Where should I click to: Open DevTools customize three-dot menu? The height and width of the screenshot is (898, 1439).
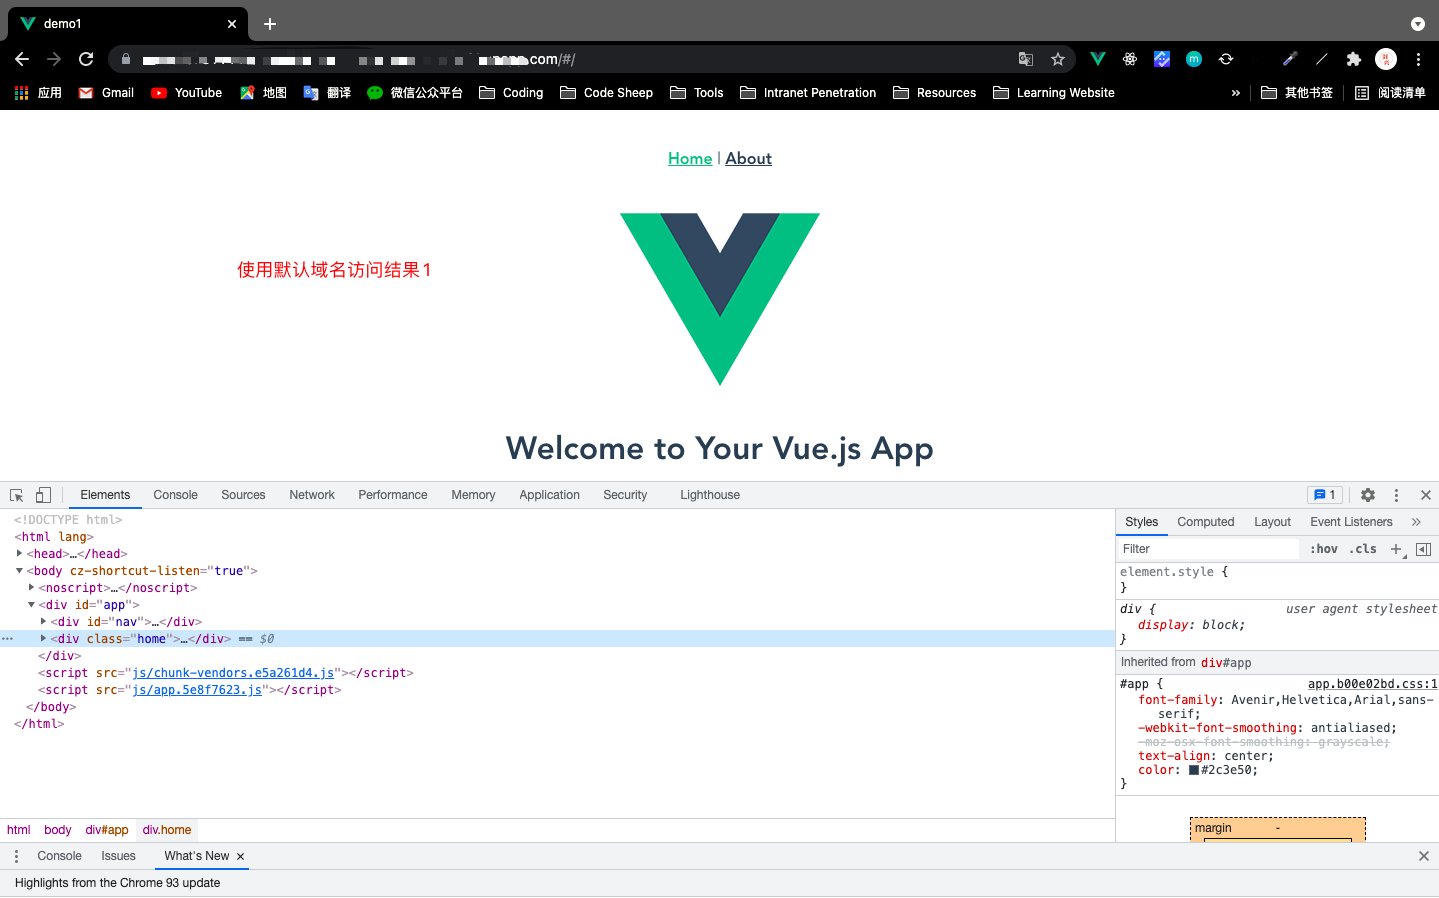point(1396,495)
